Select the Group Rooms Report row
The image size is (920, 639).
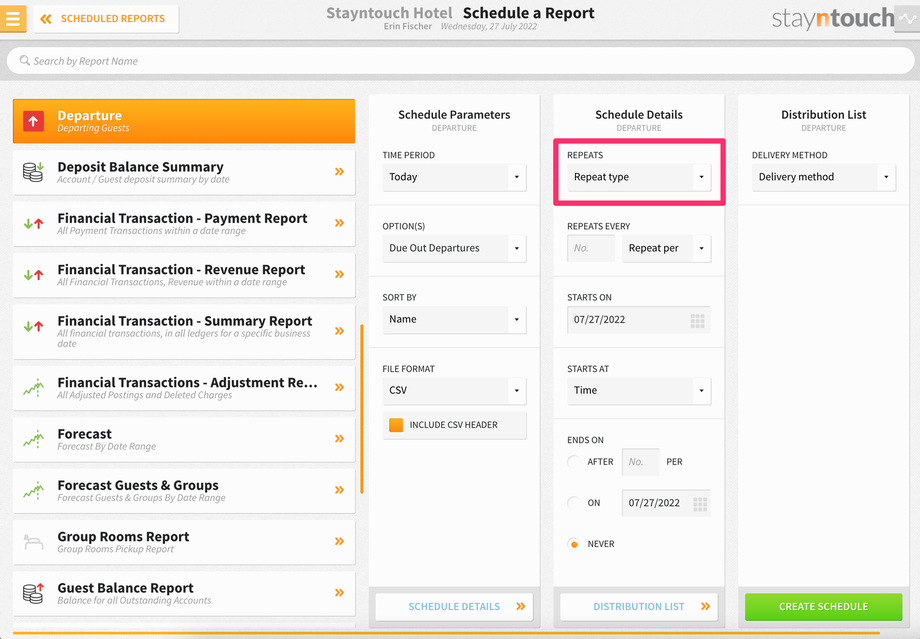pos(184,542)
